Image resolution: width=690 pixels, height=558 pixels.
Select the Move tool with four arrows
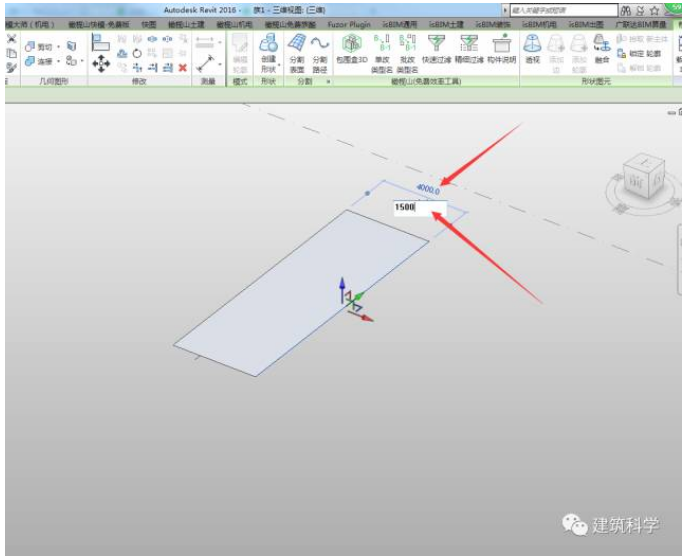[101, 63]
